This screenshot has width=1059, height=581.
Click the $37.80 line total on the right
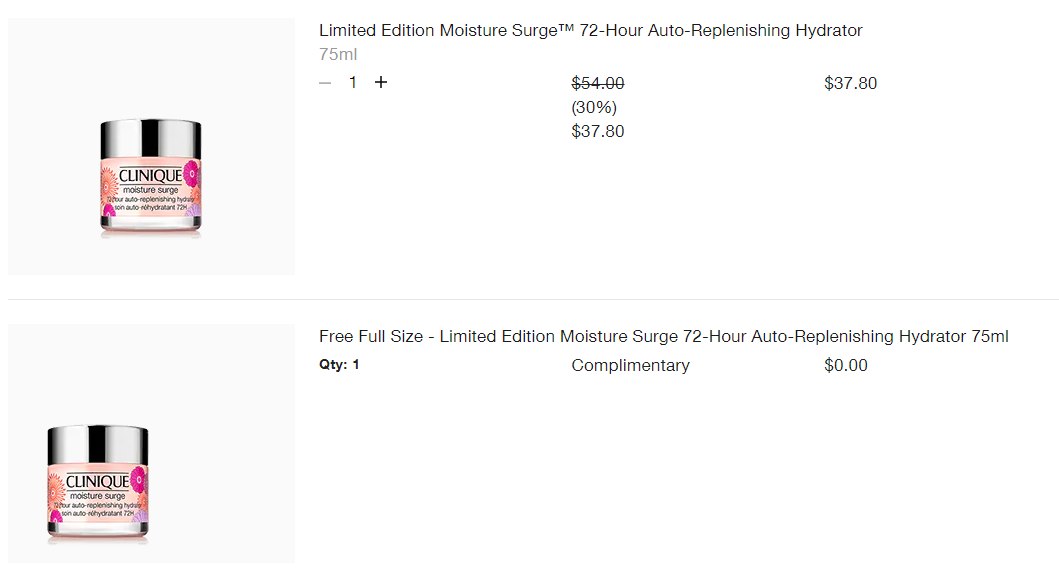(850, 83)
